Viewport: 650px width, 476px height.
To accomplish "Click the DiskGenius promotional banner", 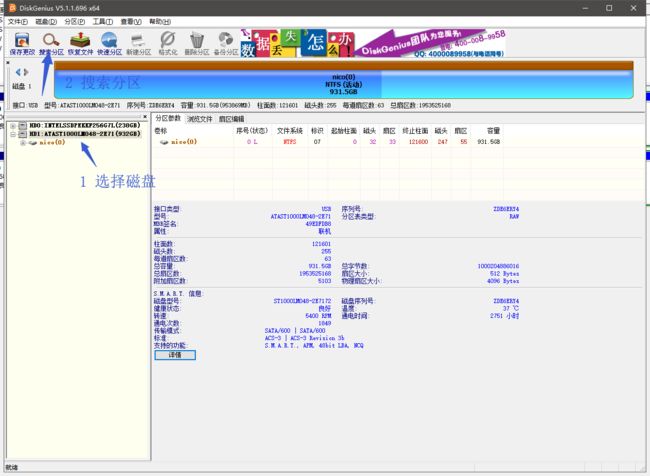I will point(372,43).
